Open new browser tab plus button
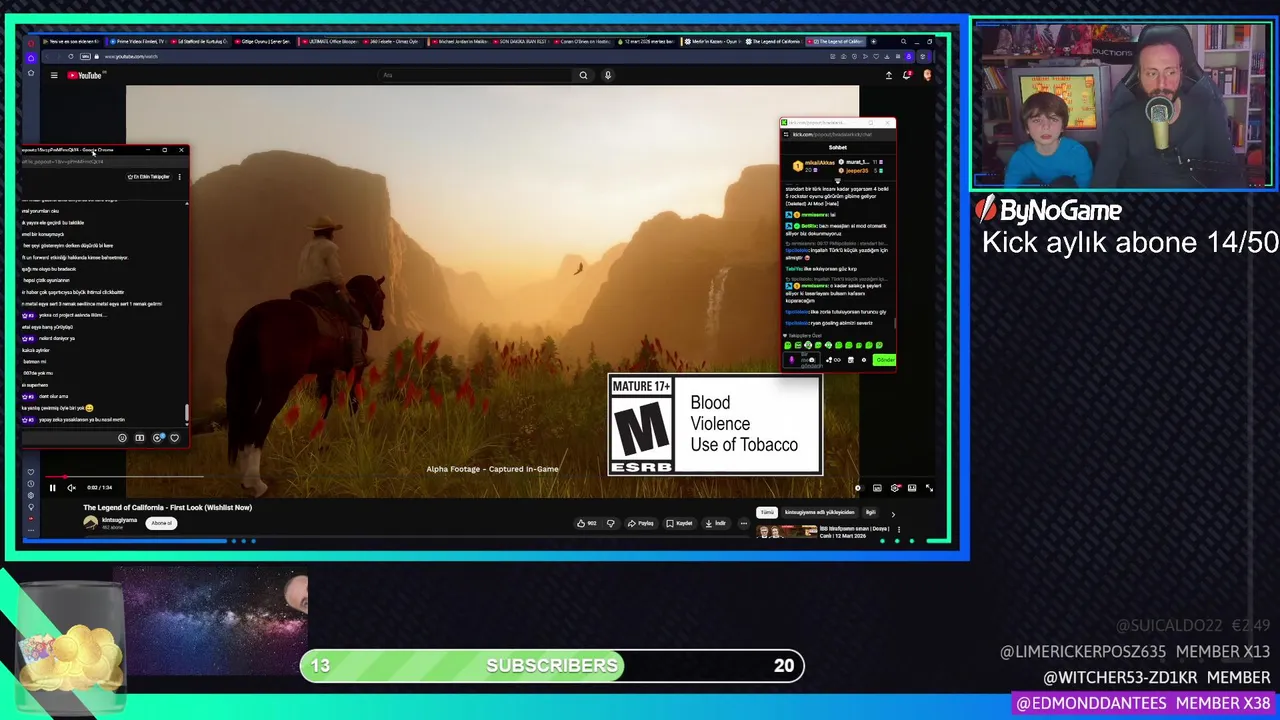The image size is (1280, 720). point(873,42)
